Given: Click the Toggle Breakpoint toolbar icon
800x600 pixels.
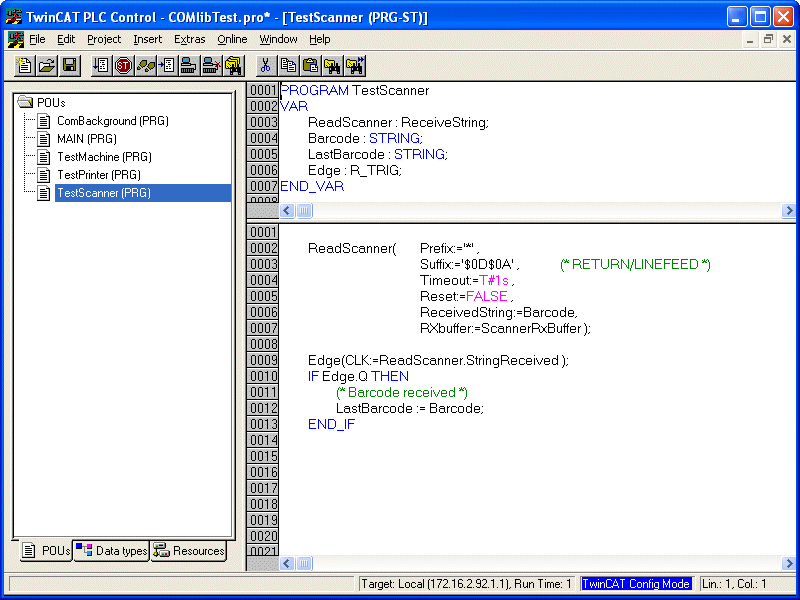Looking at the screenshot, I should (167, 66).
